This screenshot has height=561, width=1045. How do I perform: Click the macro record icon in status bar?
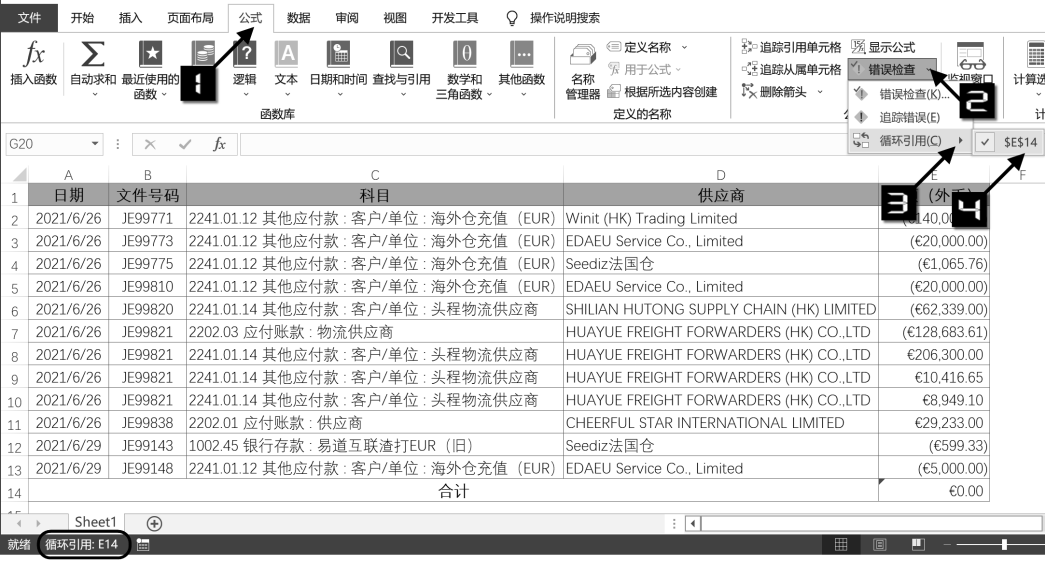(x=143, y=545)
